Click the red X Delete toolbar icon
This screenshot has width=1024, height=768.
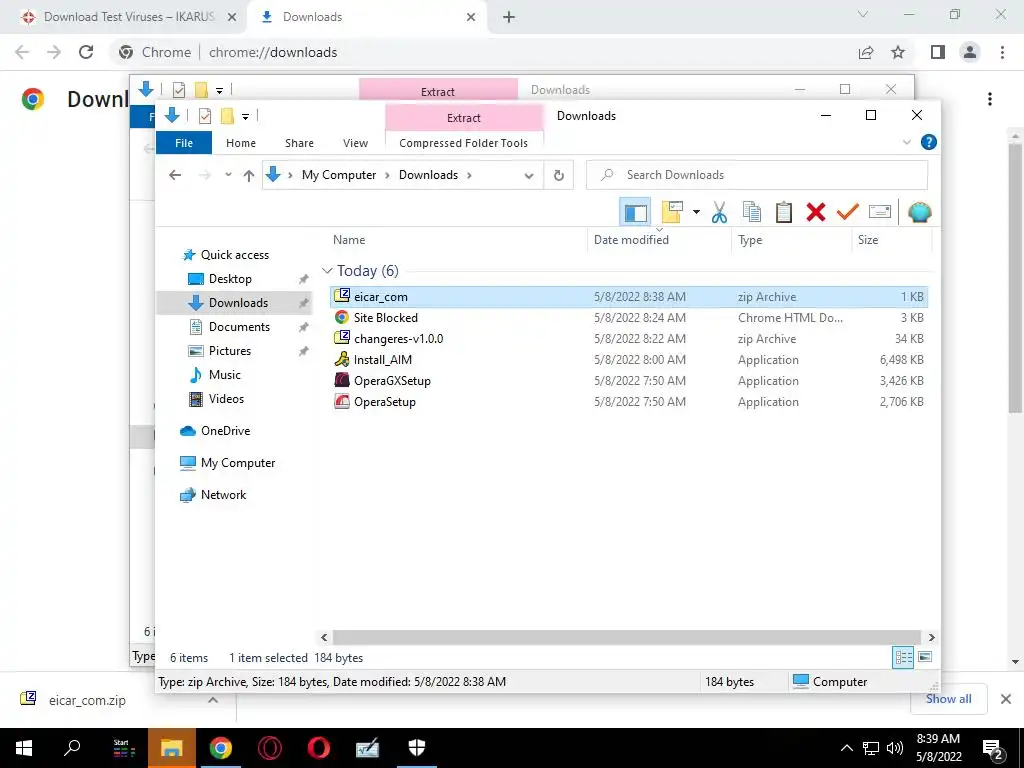[816, 212]
